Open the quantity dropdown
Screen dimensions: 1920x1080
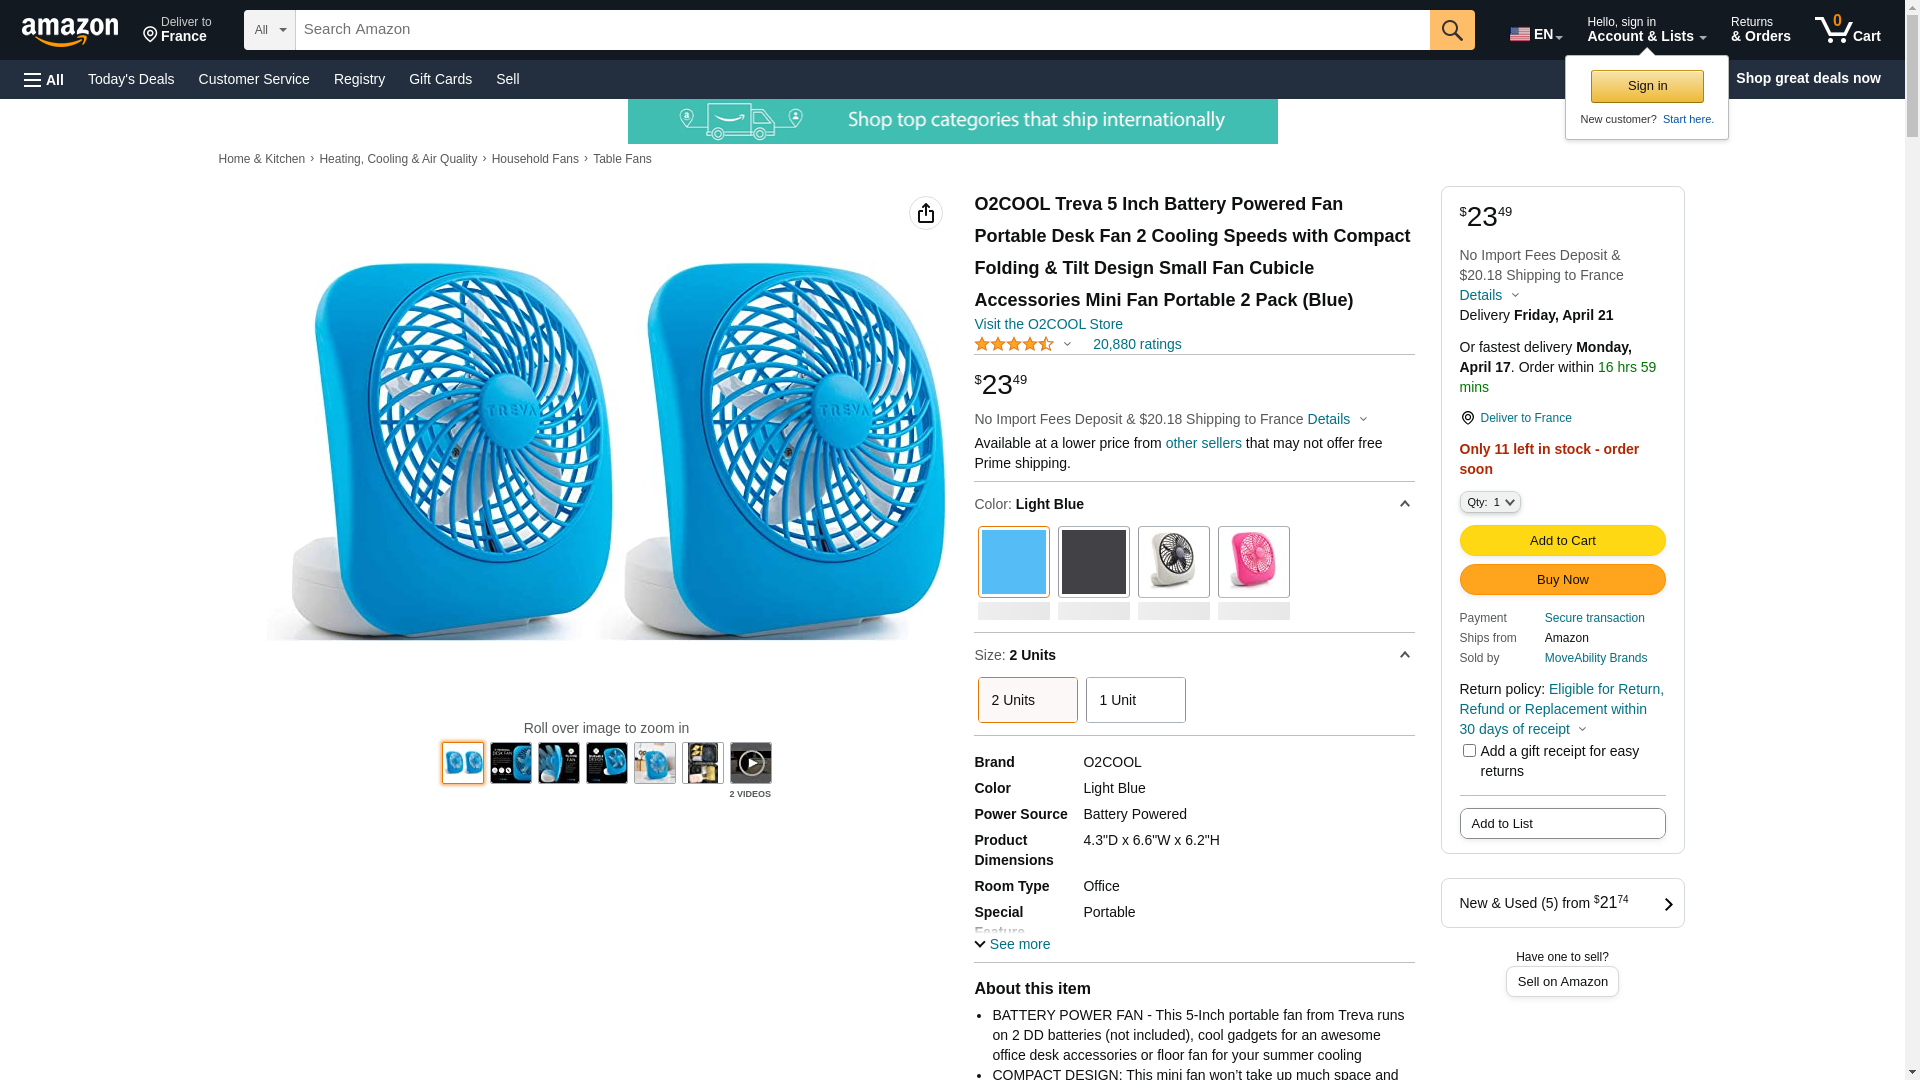coord(1490,502)
